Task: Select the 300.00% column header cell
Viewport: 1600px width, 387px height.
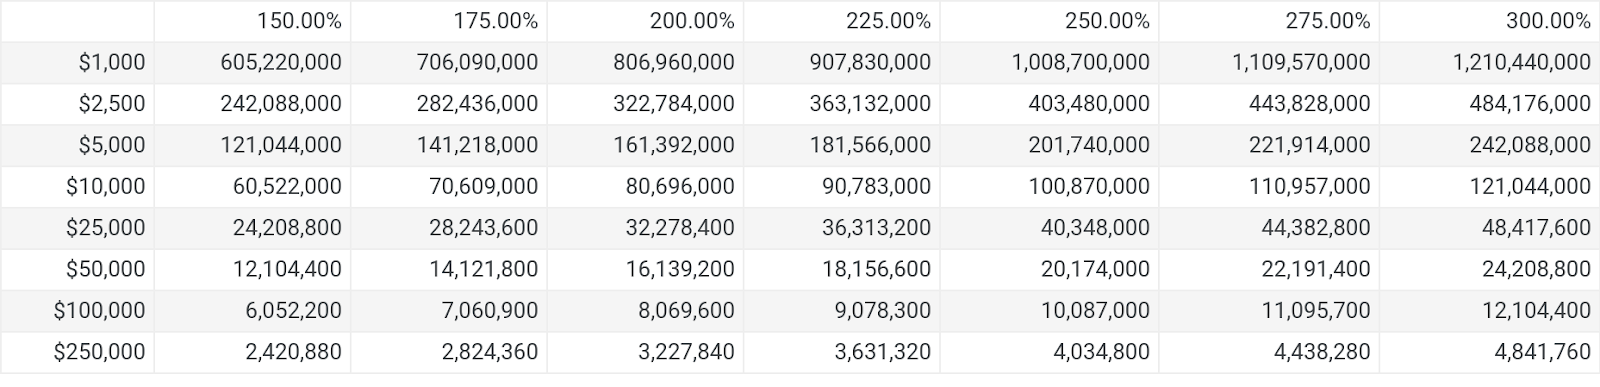Action: 1489,21
